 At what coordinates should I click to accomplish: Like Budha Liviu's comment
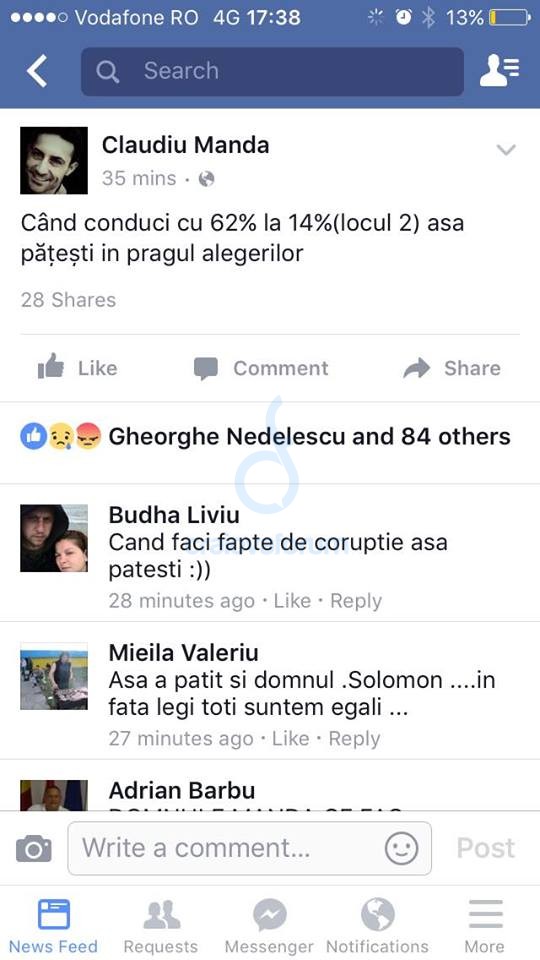pyautogui.click(x=292, y=601)
